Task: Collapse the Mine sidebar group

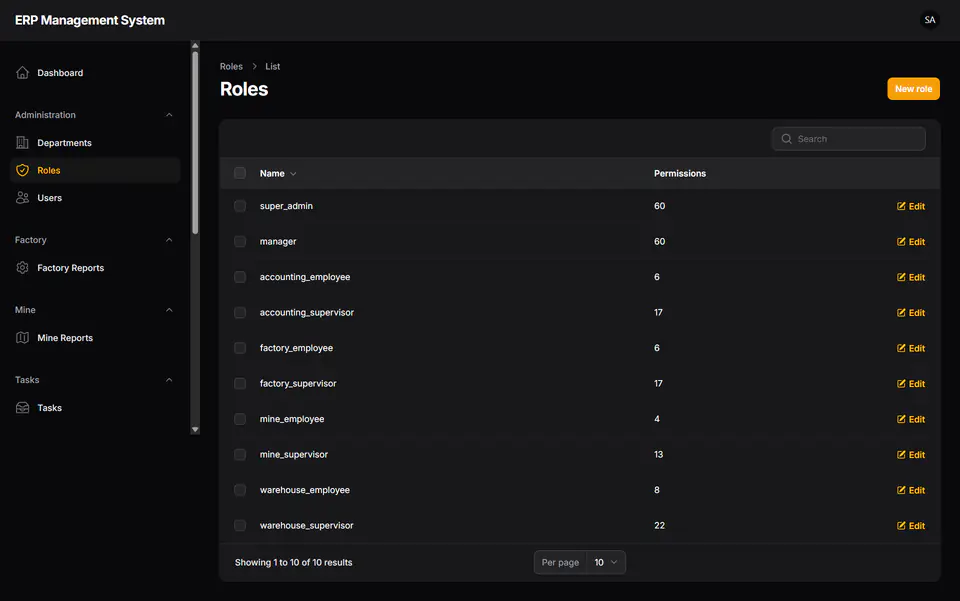Action: (x=169, y=310)
